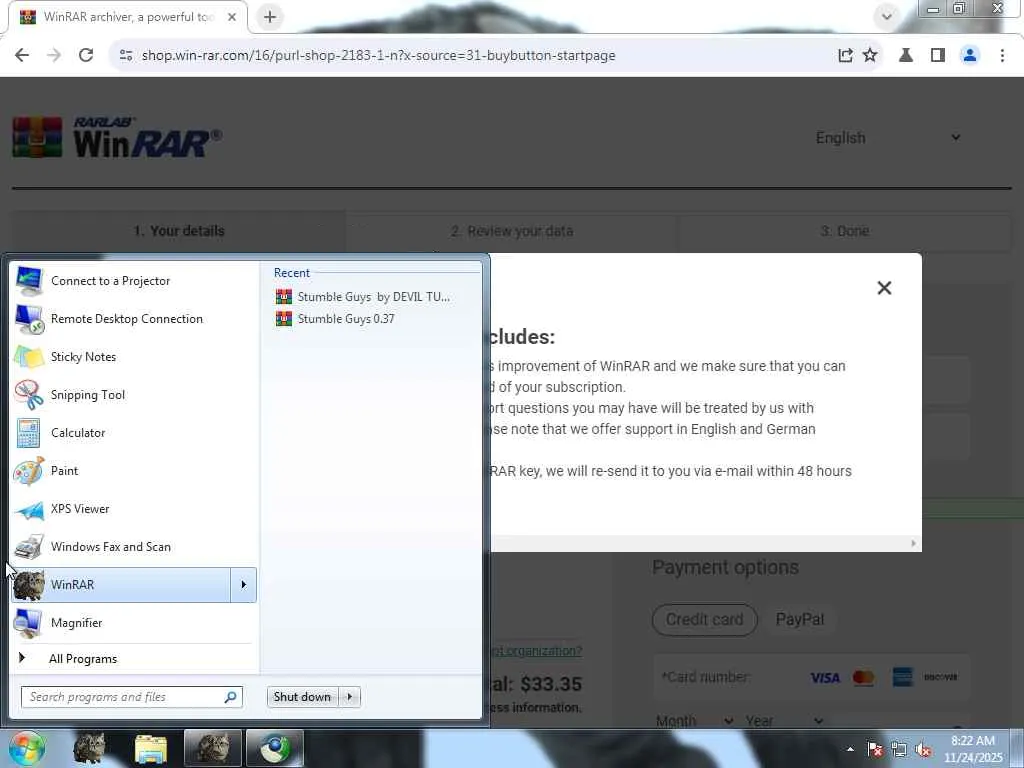Image resolution: width=1024 pixels, height=768 pixels.
Task: Open Windows Explorer from taskbar
Action: 151,748
